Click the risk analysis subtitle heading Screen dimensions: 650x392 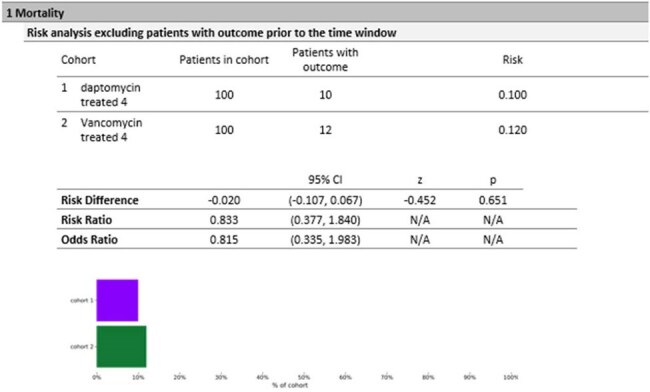[x=211, y=33]
